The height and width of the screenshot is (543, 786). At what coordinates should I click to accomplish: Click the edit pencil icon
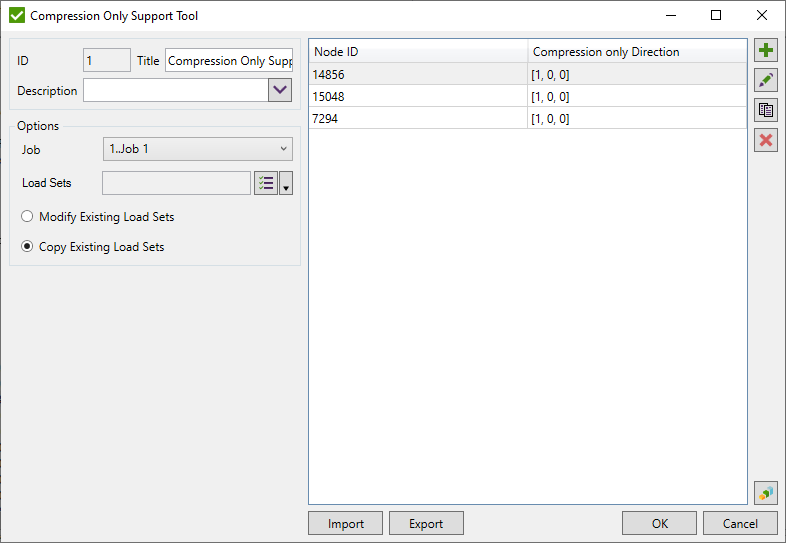766,80
